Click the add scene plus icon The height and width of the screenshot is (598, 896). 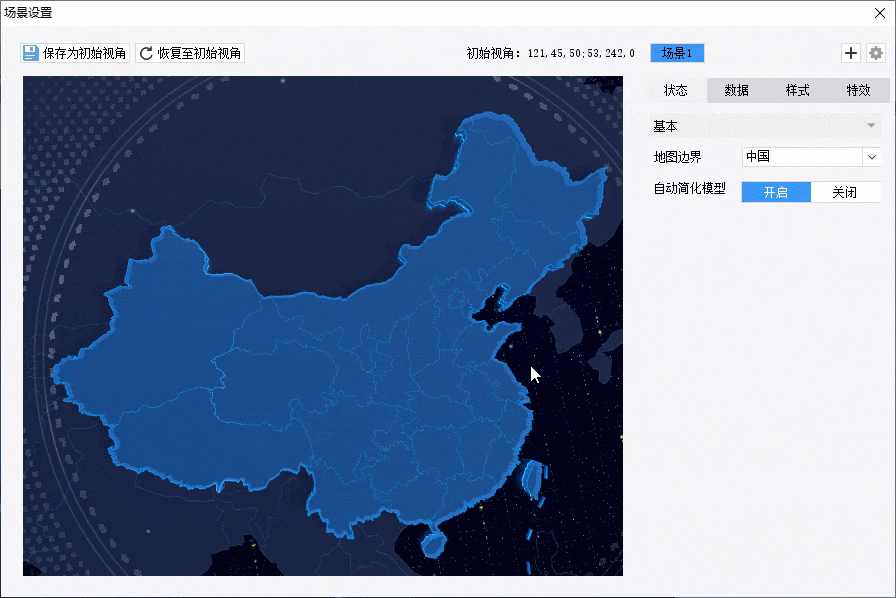point(851,53)
